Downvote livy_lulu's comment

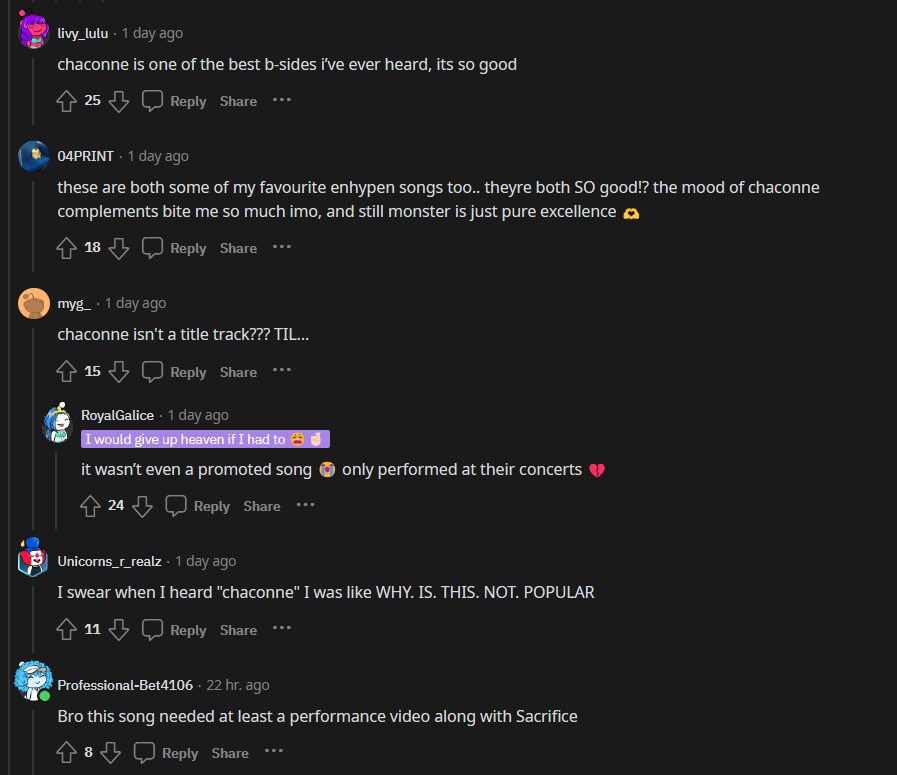point(118,101)
